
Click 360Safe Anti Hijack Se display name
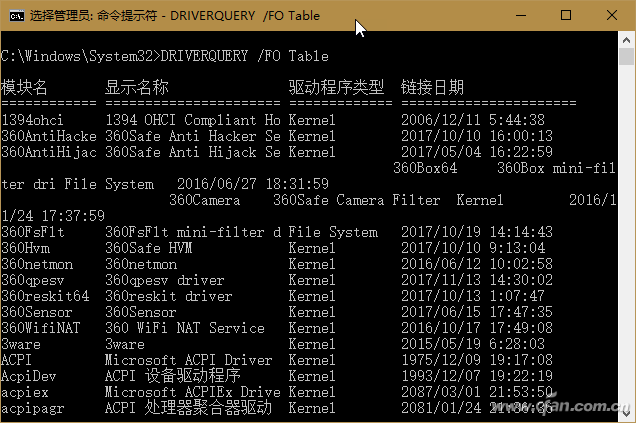point(193,152)
